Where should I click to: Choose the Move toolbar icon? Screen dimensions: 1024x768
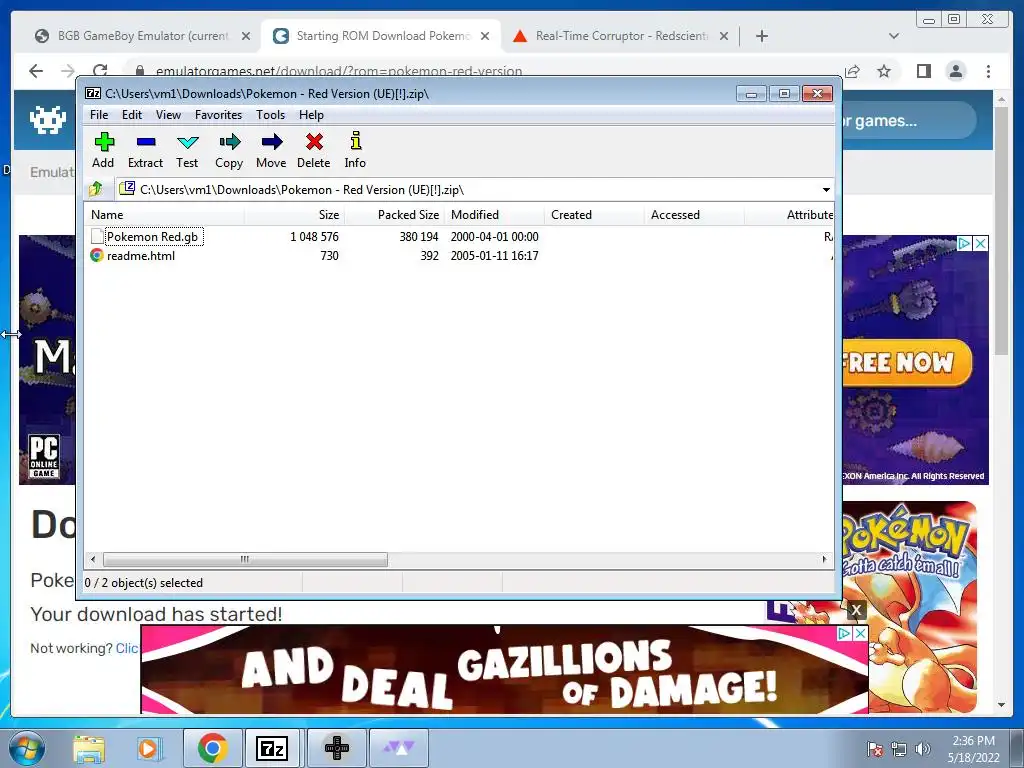pos(272,142)
